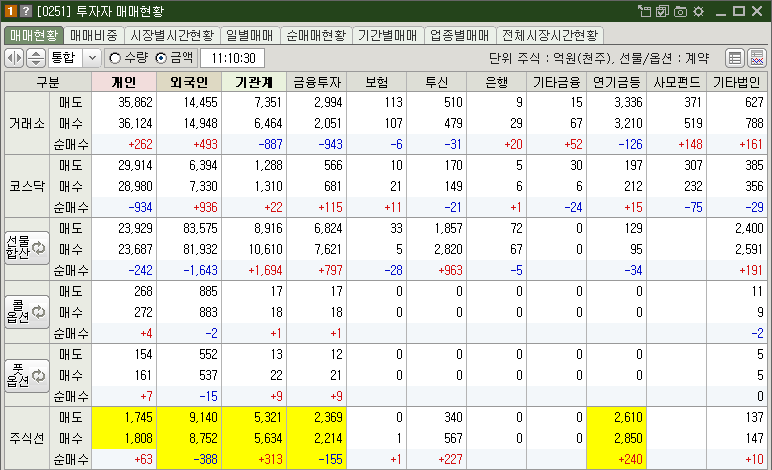Click the +963 투신 선물 net value

450,270
